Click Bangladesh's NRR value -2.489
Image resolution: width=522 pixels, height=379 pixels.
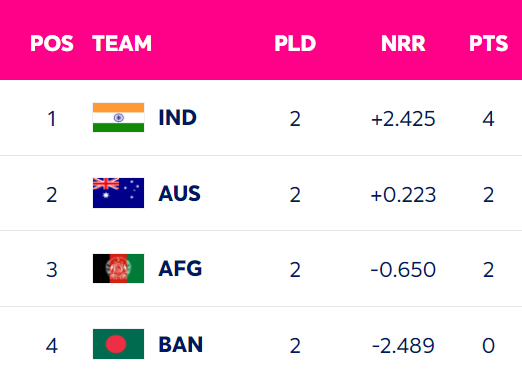click(403, 346)
